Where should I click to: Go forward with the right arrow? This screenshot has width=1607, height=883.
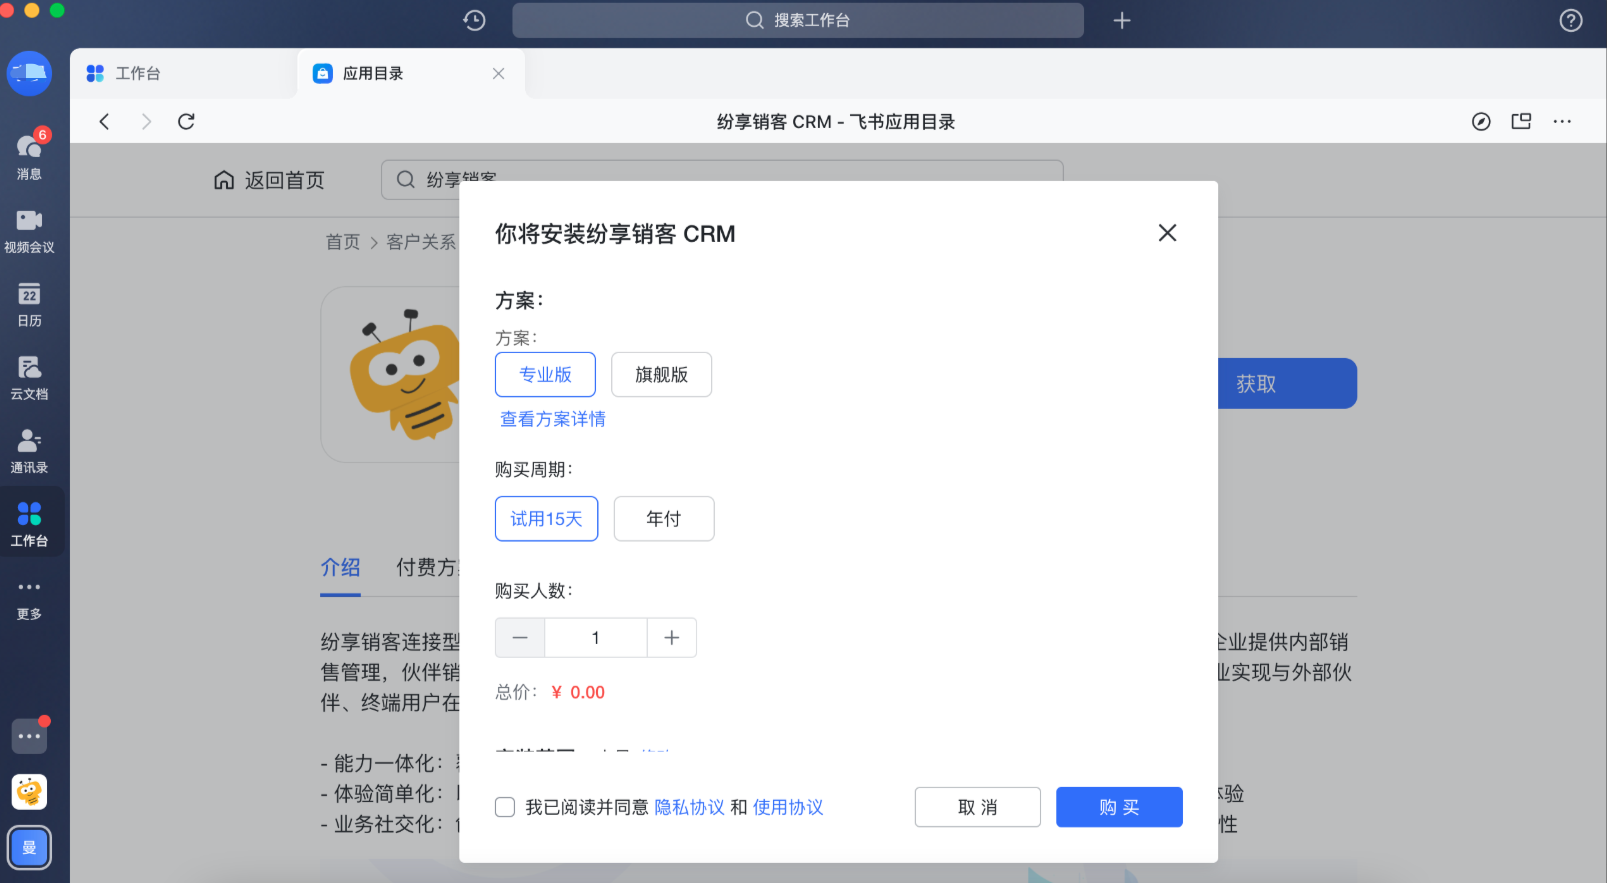click(x=146, y=121)
